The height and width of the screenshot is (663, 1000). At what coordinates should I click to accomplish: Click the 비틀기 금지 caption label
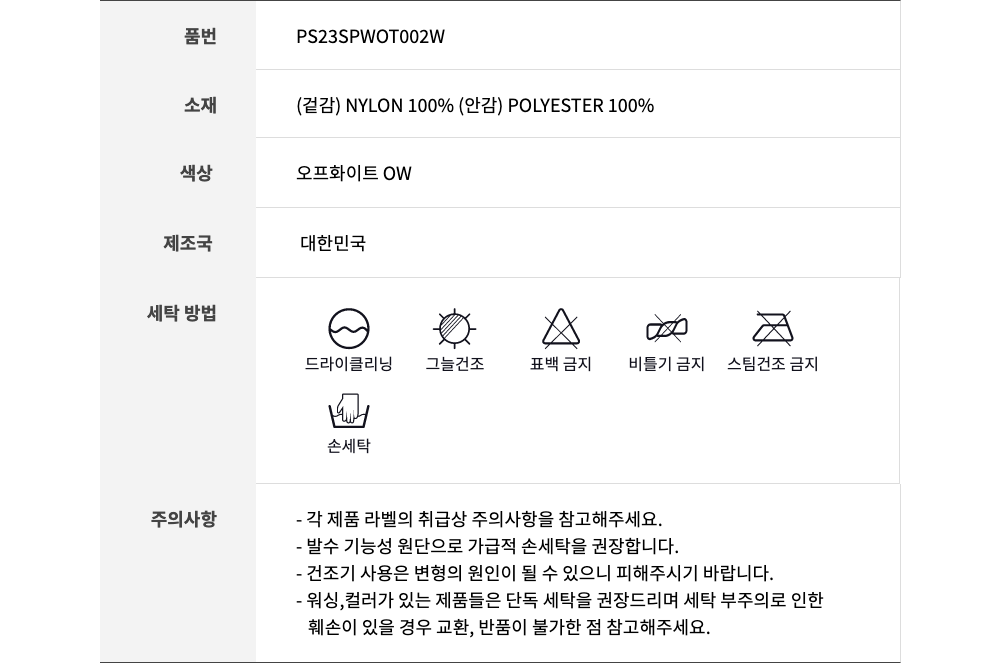click(x=666, y=364)
